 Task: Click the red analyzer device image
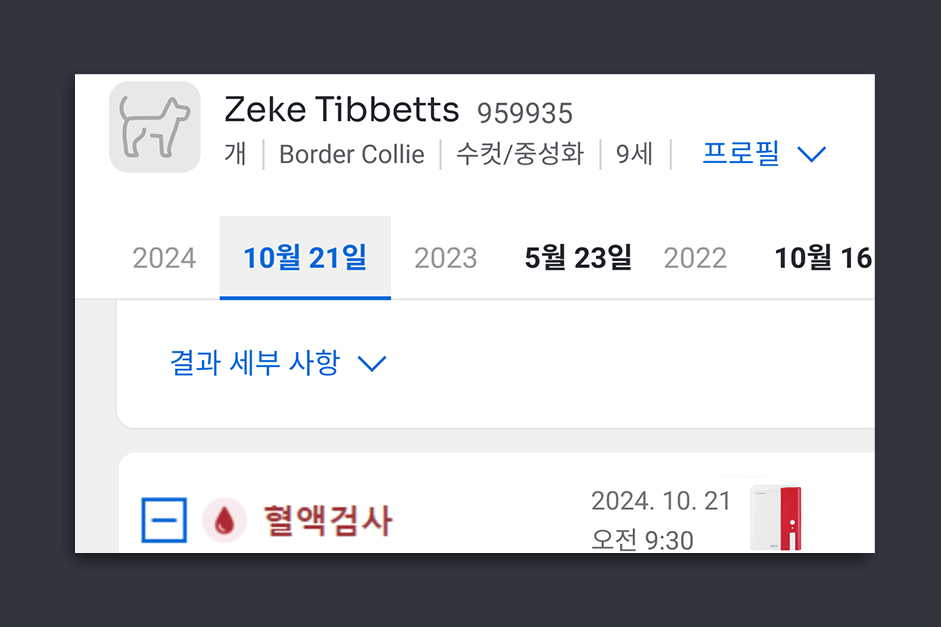click(x=776, y=518)
